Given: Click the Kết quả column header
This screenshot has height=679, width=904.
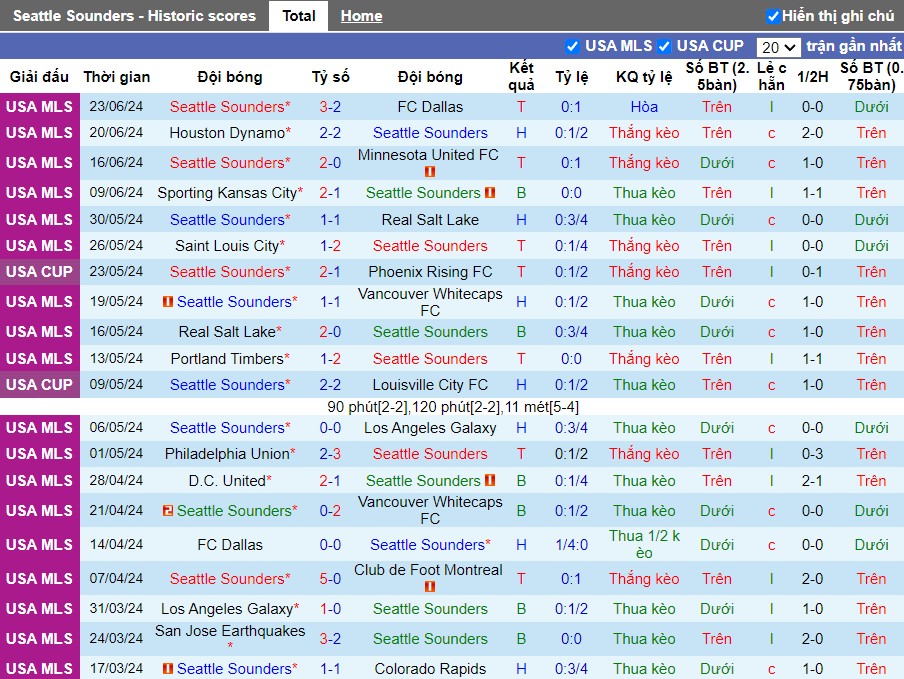Looking at the screenshot, I should click(522, 77).
